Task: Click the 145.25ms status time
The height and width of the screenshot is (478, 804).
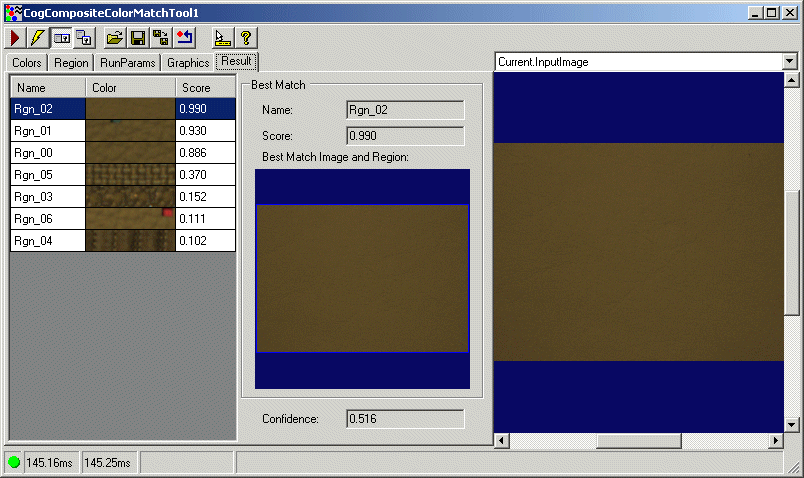Action: 108,463
